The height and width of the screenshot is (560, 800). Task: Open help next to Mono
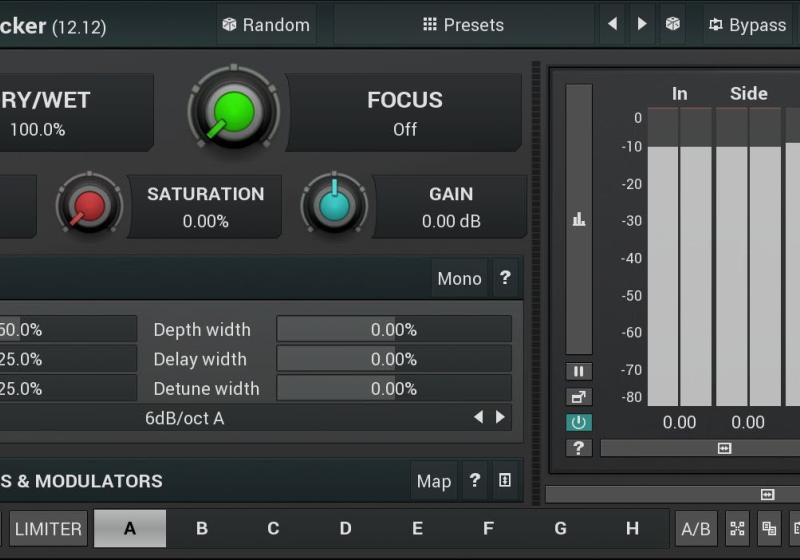tap(505, 278)
